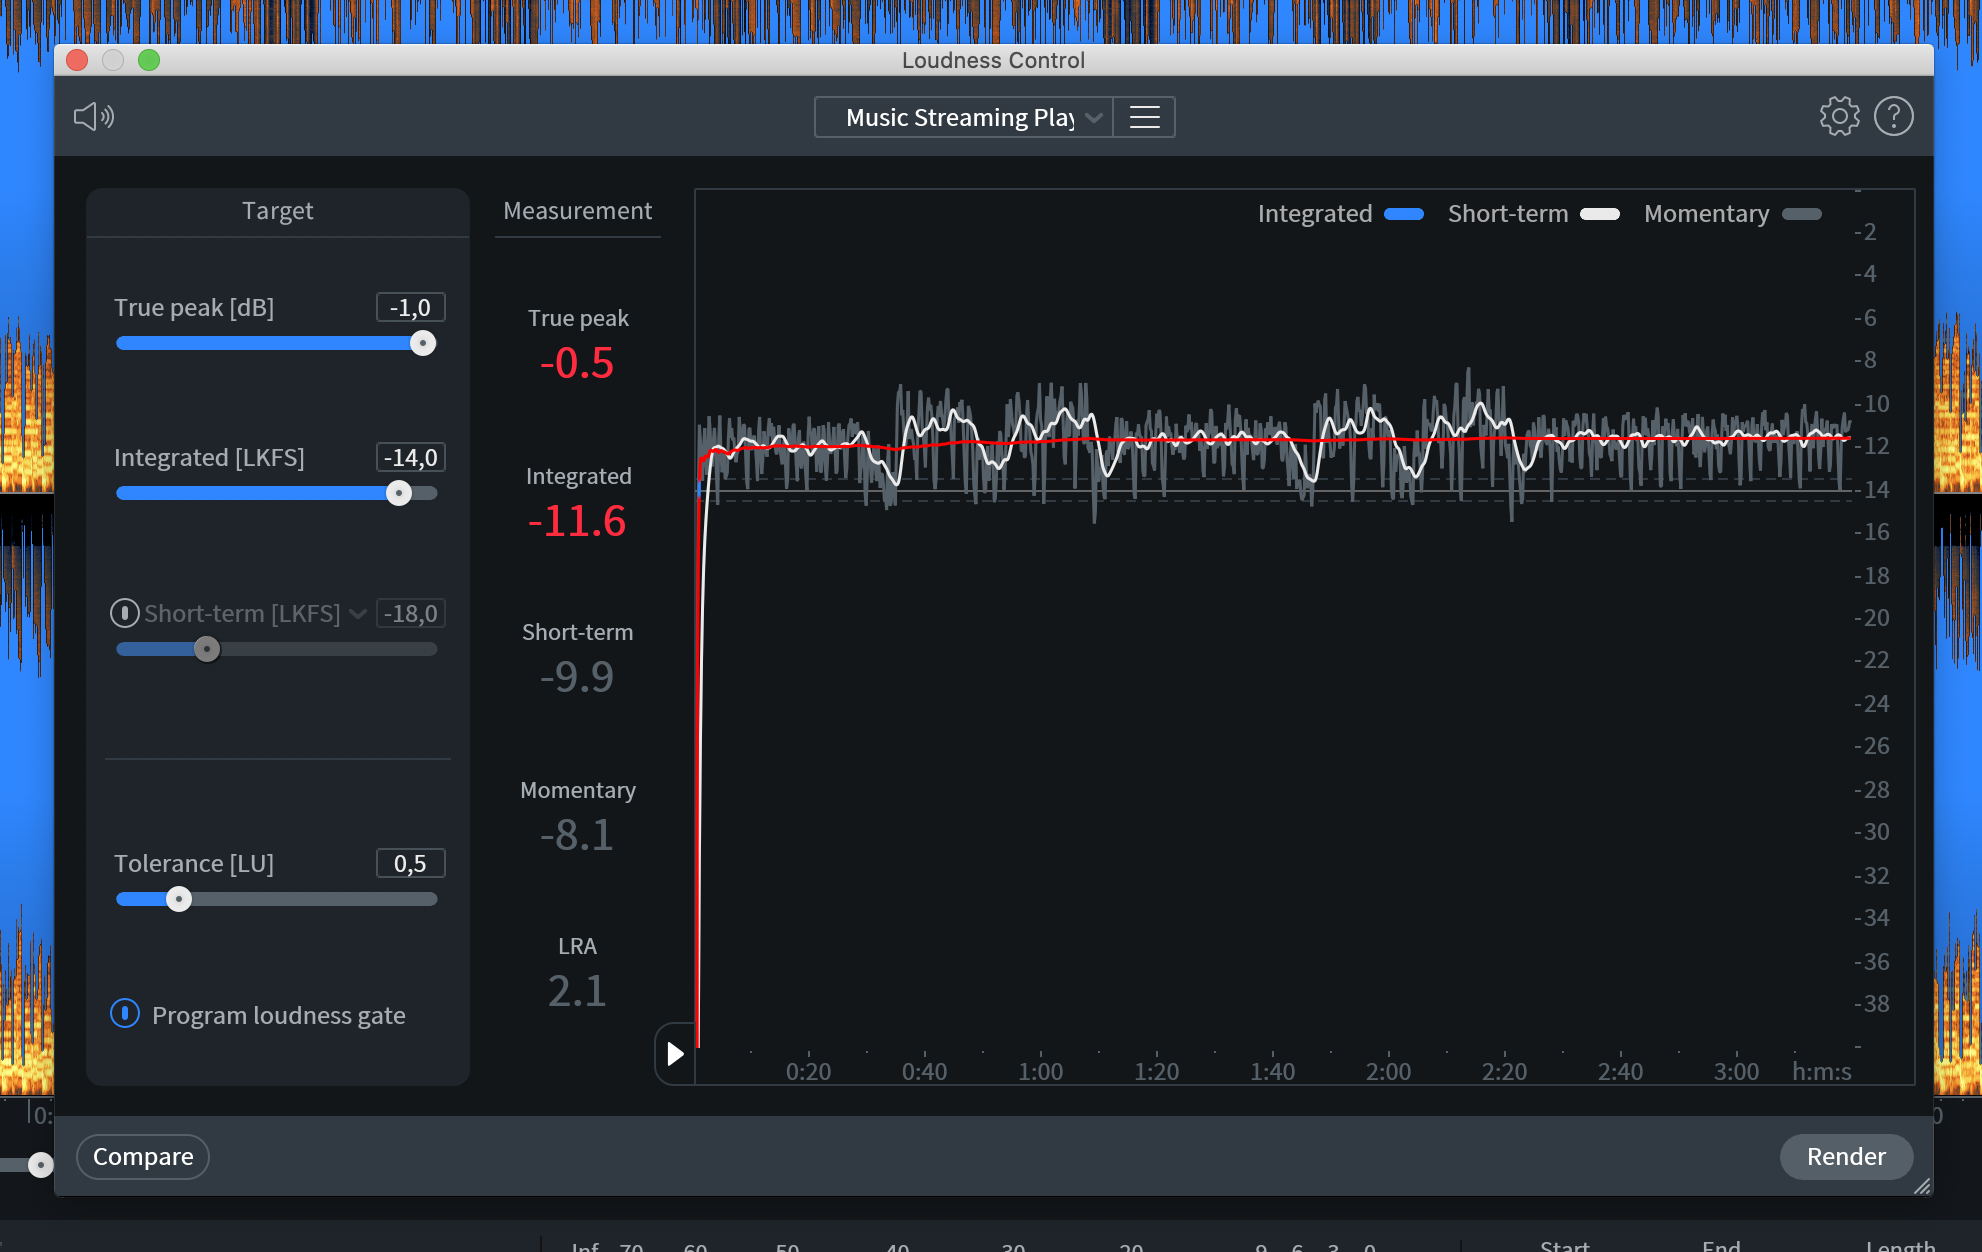Open the help question mark icon
The height and width of the screenshot is (1252, 1982).
point(1893,117)
